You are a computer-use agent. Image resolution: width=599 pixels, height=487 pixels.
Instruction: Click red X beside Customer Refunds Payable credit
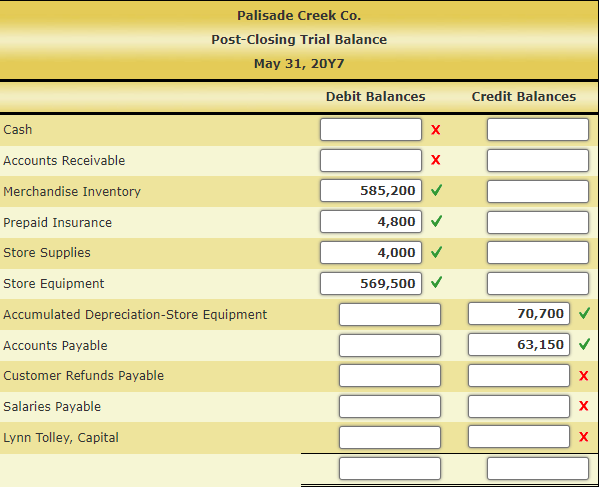584,375
